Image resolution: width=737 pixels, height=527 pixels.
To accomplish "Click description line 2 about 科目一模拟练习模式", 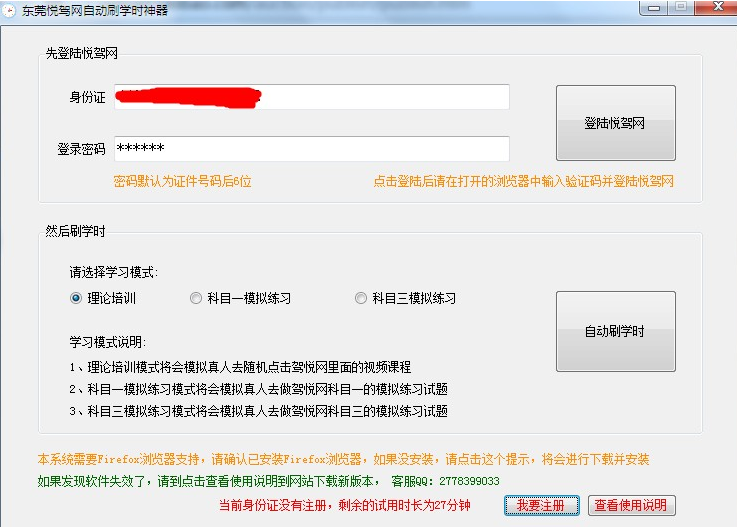I will (259, 389).
